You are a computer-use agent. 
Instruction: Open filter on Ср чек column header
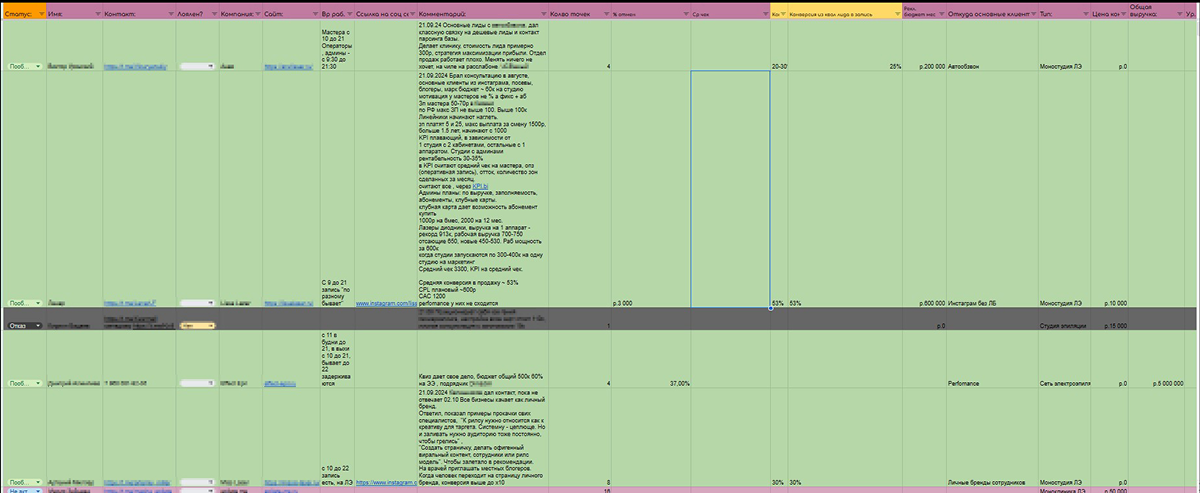coord(764,16)
